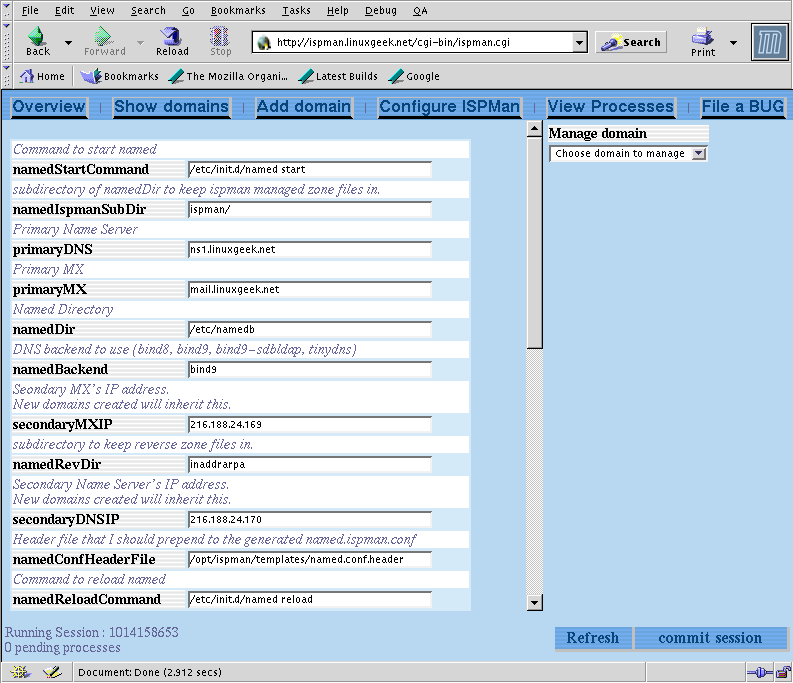
Task: Collapse the navigation toolbar grippy
Action: point(7,42)
